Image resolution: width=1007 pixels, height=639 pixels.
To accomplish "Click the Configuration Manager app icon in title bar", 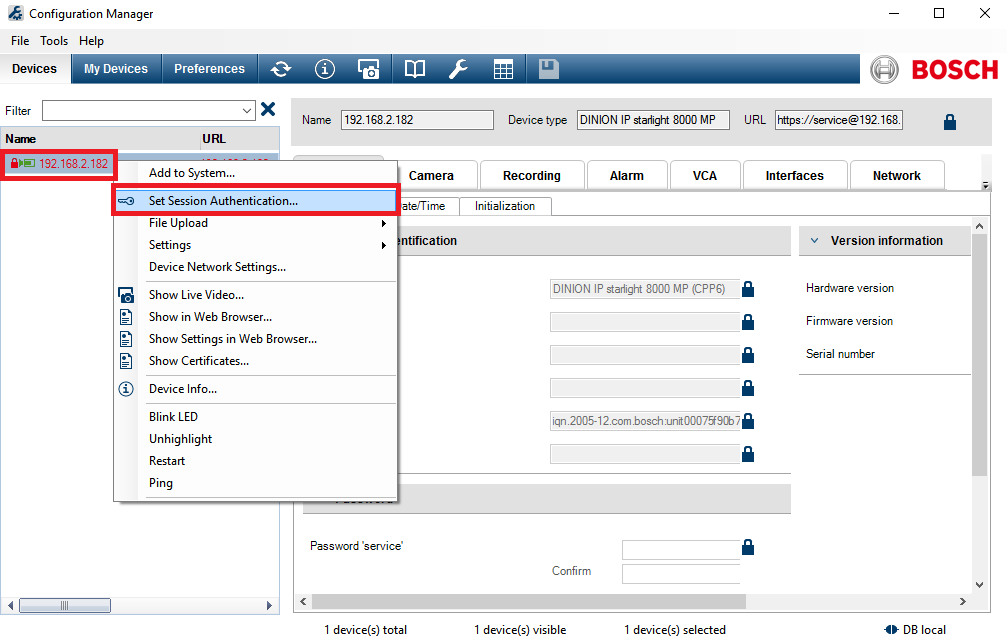I will (x=15, y=13).
